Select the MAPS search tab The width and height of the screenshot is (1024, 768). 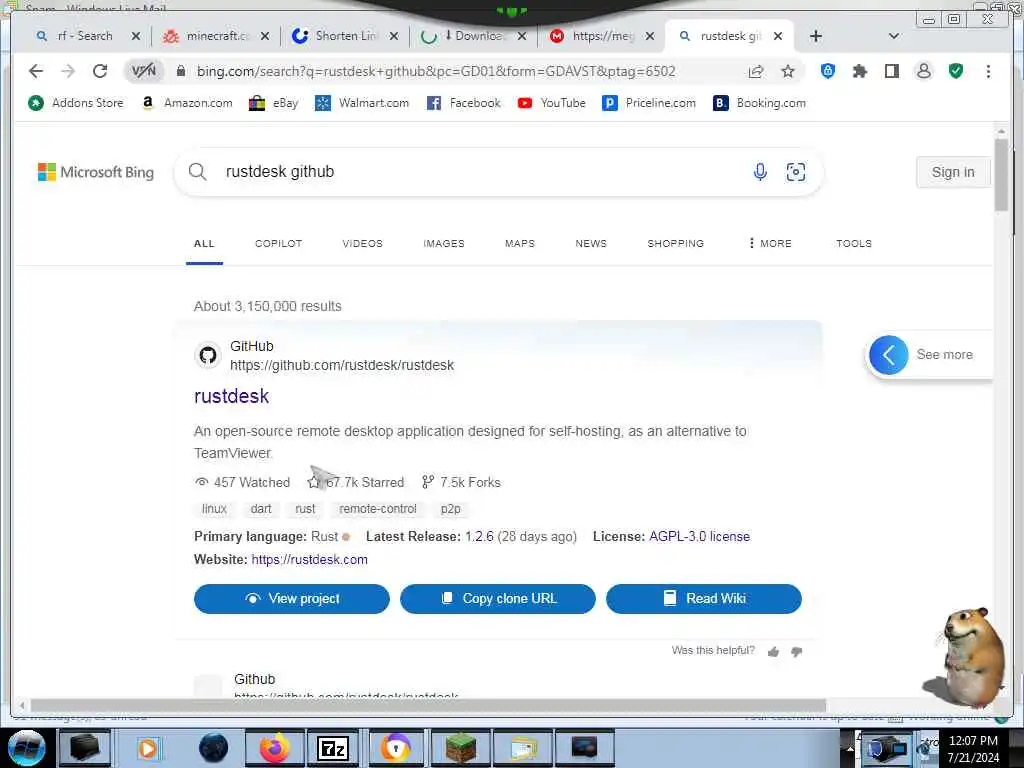click(520, 243)
